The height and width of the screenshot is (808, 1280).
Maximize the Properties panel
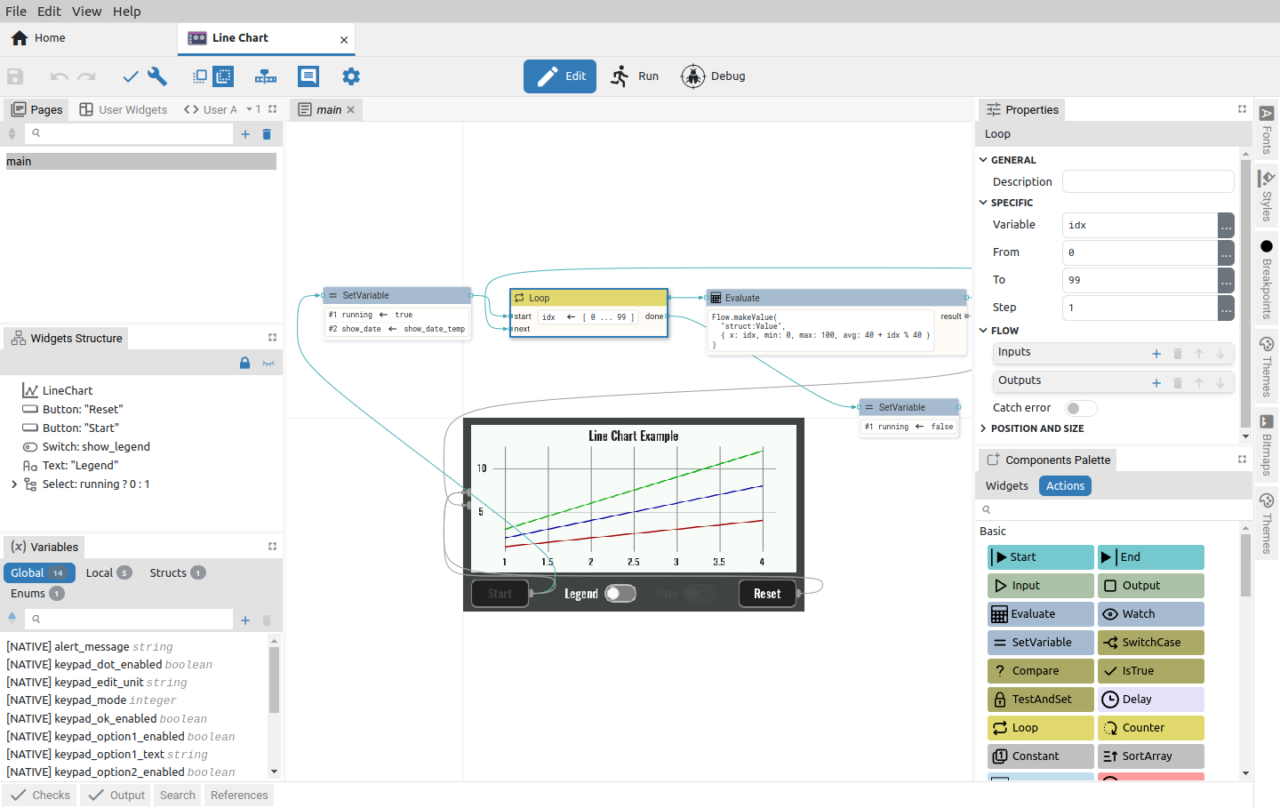coord(1242,109)
